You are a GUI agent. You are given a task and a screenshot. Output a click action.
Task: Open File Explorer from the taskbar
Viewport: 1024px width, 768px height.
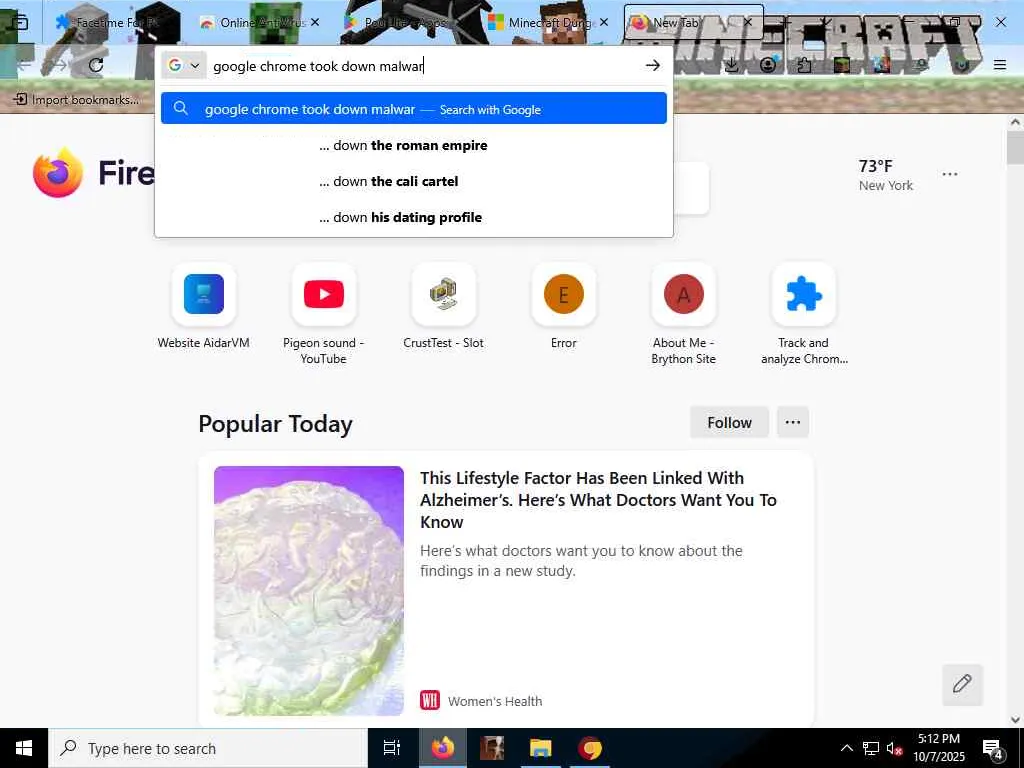pyautogui.click(x=541, y=748)
